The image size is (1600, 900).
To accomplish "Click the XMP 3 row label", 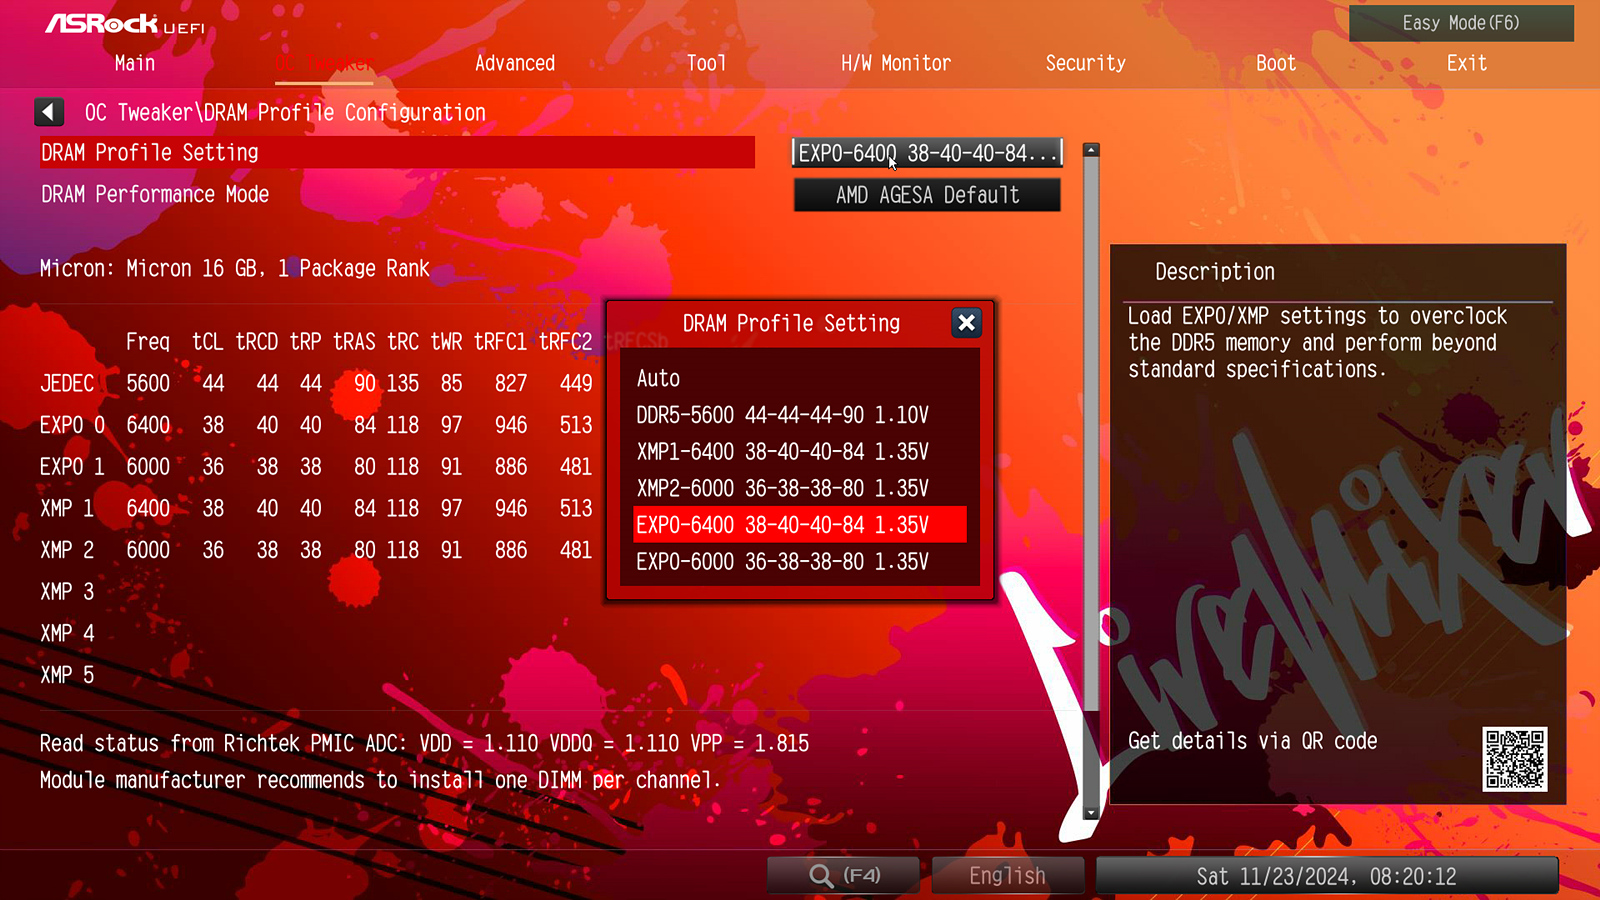I will pyautogui.click(x=67, y=592).
